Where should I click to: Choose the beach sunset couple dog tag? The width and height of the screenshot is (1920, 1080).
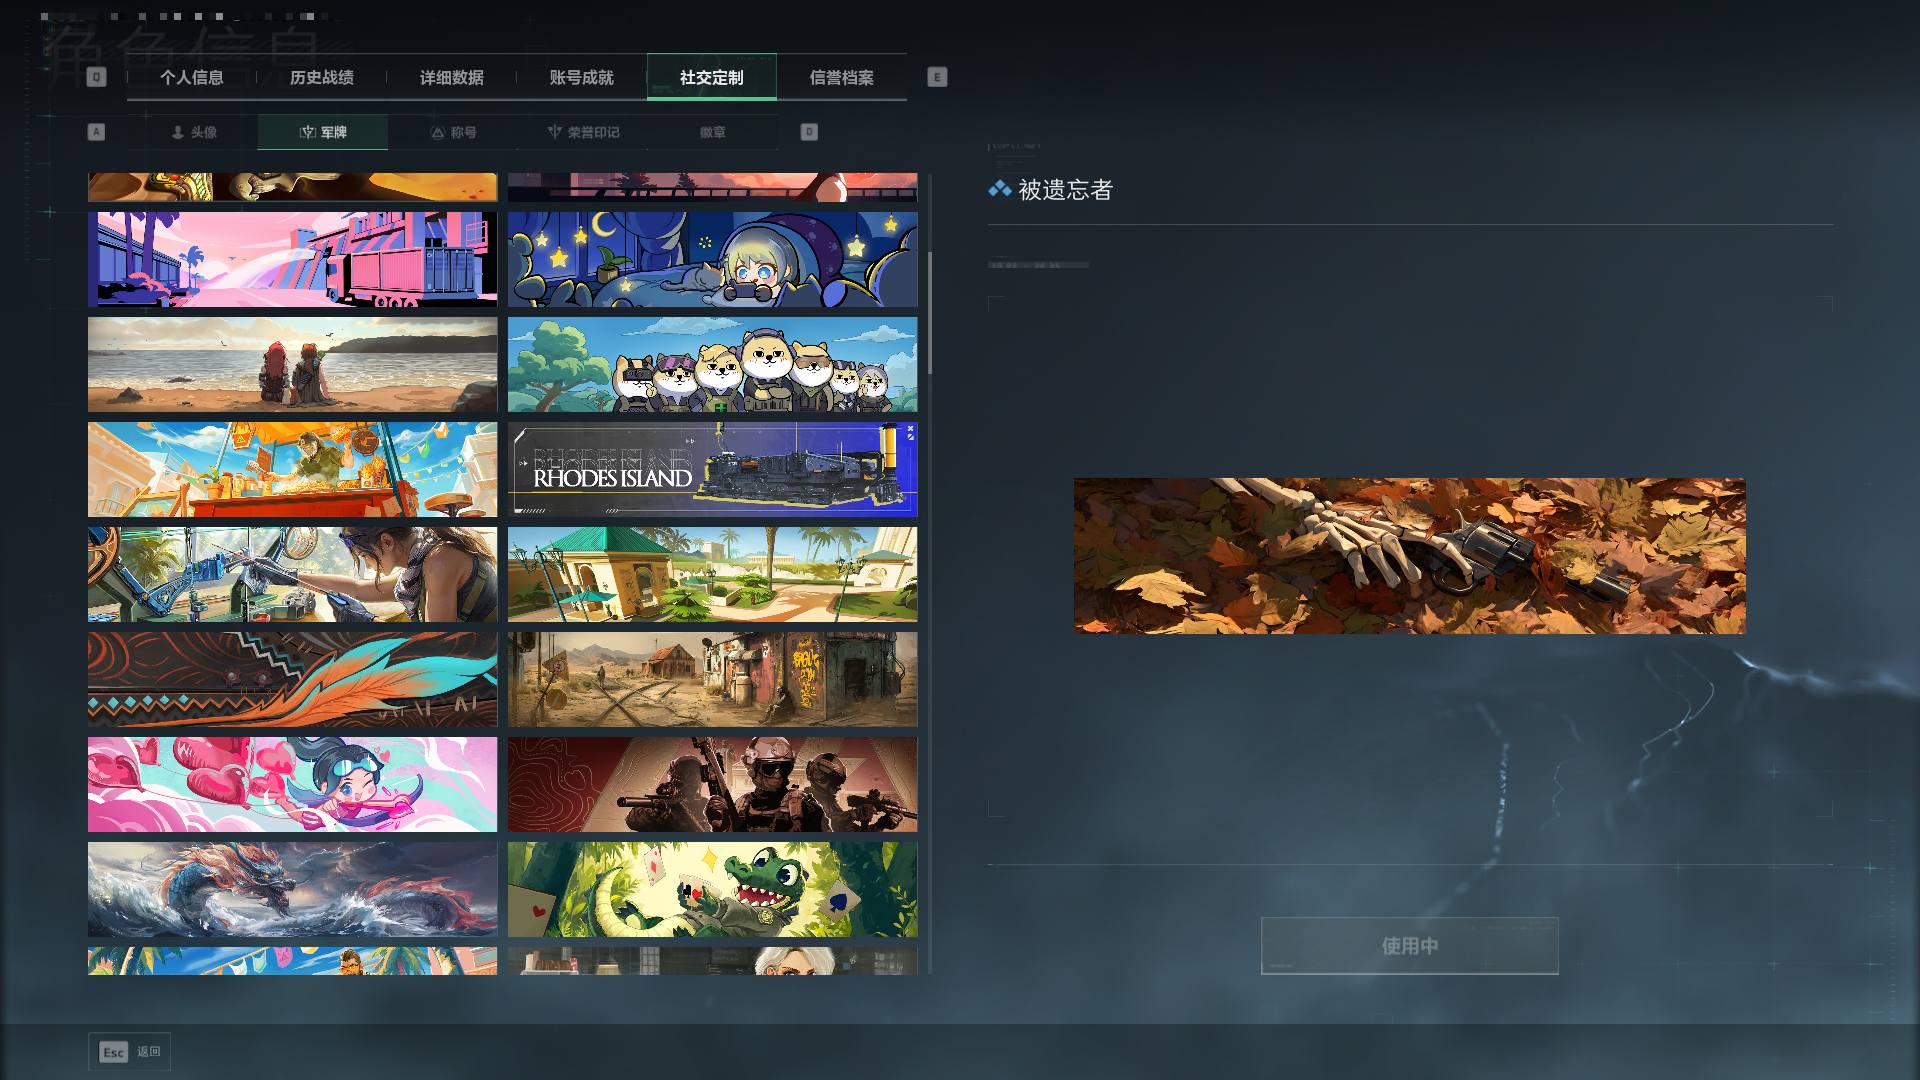pos(292,364)
